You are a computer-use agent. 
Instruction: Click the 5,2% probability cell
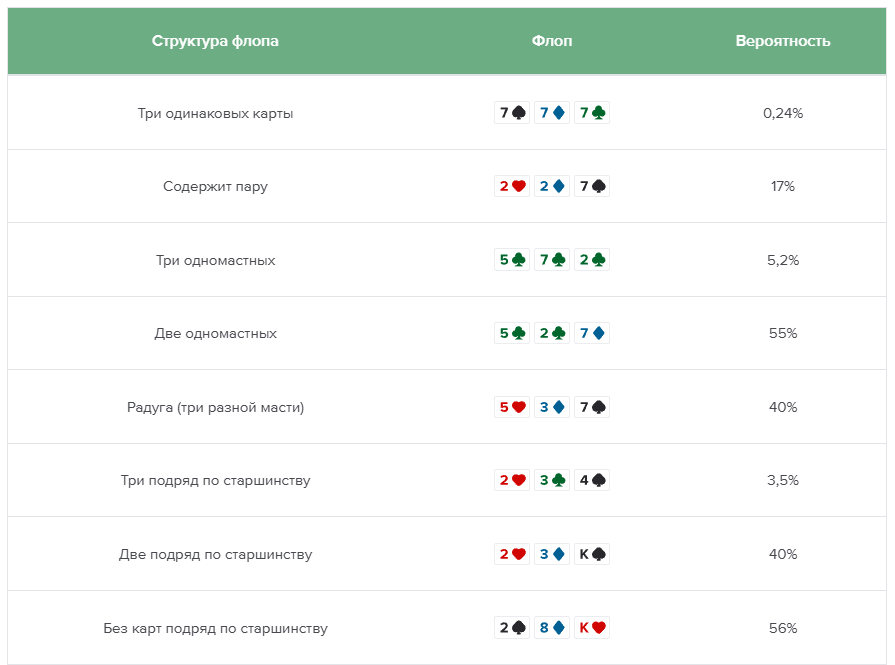(x=783, y=260)
